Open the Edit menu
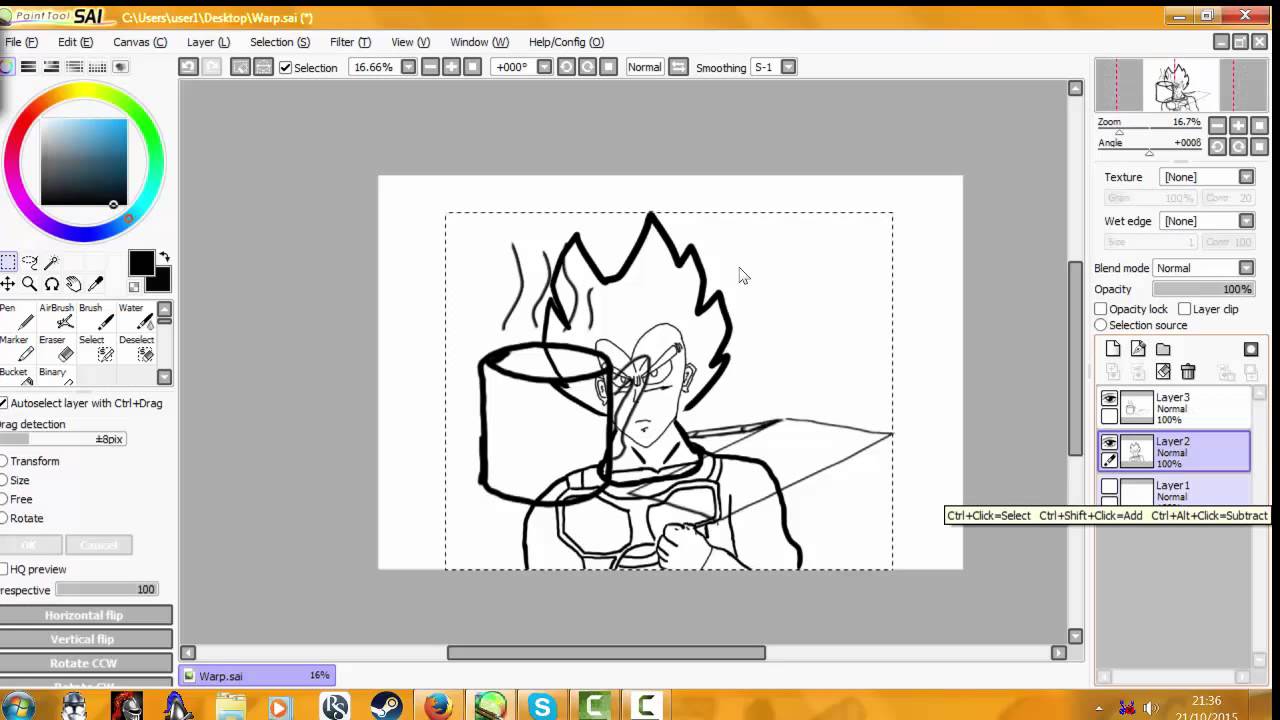 (x=75, y=42)
